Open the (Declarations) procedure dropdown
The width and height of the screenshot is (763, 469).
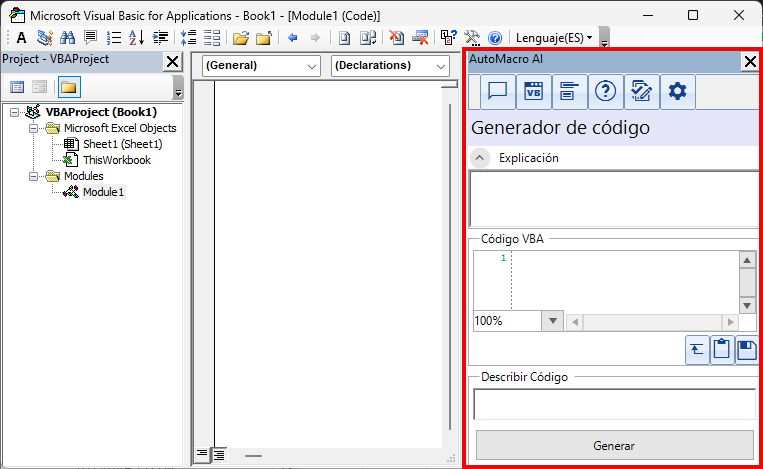point(390,66)
